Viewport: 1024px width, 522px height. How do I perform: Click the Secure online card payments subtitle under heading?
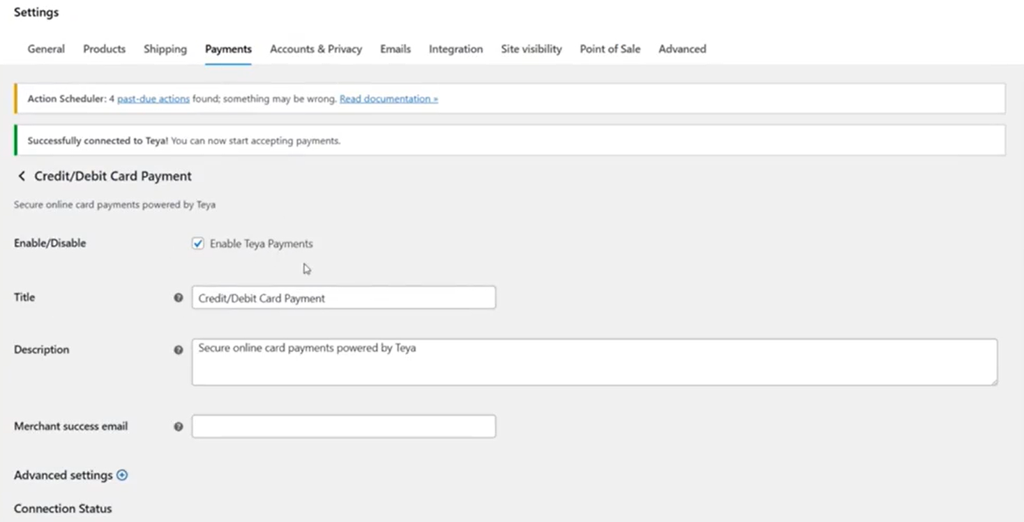click(x=114, y=204)
